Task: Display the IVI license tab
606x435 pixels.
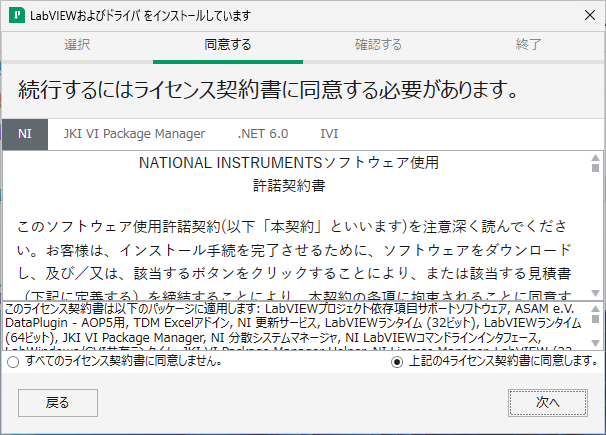Action: [x=329, y=134]
